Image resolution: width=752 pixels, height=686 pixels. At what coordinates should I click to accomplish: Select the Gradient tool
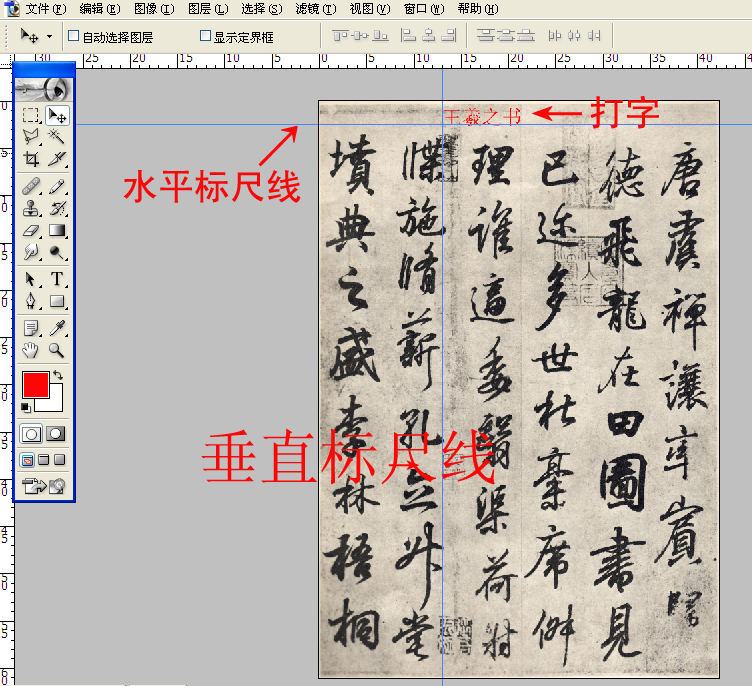click(x=57, y=230)
